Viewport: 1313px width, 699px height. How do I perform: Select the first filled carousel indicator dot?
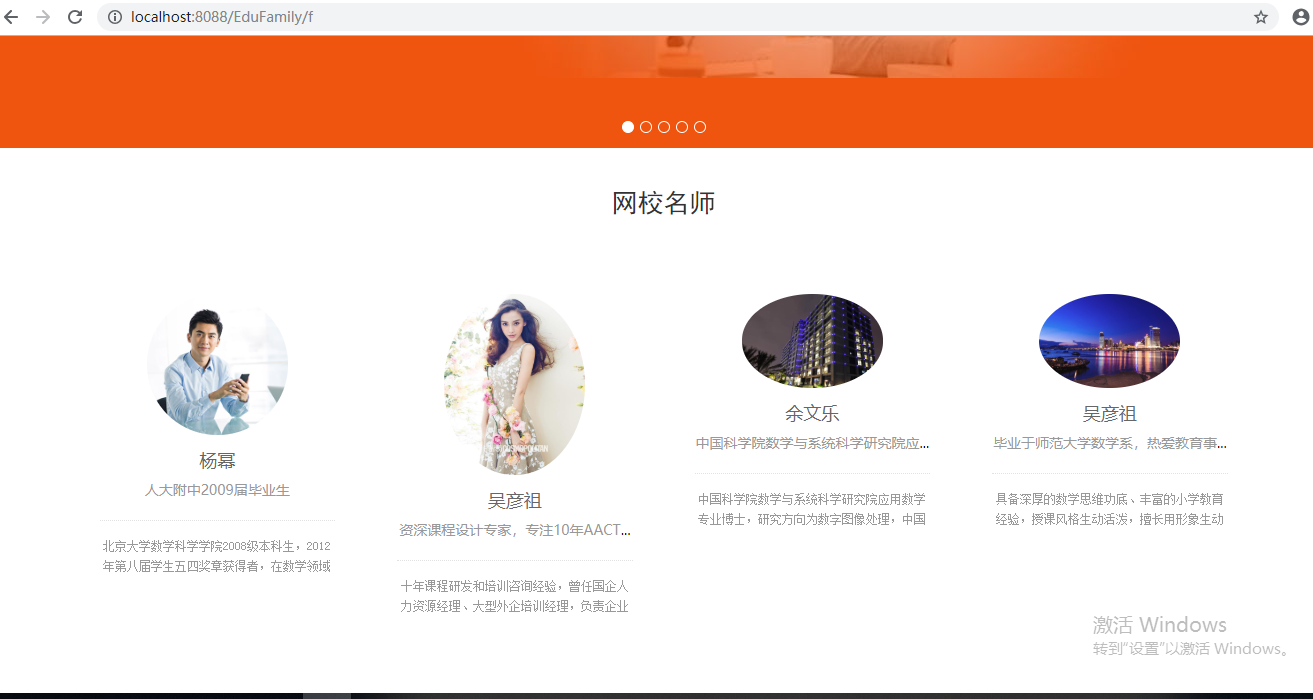pos(628,127)
